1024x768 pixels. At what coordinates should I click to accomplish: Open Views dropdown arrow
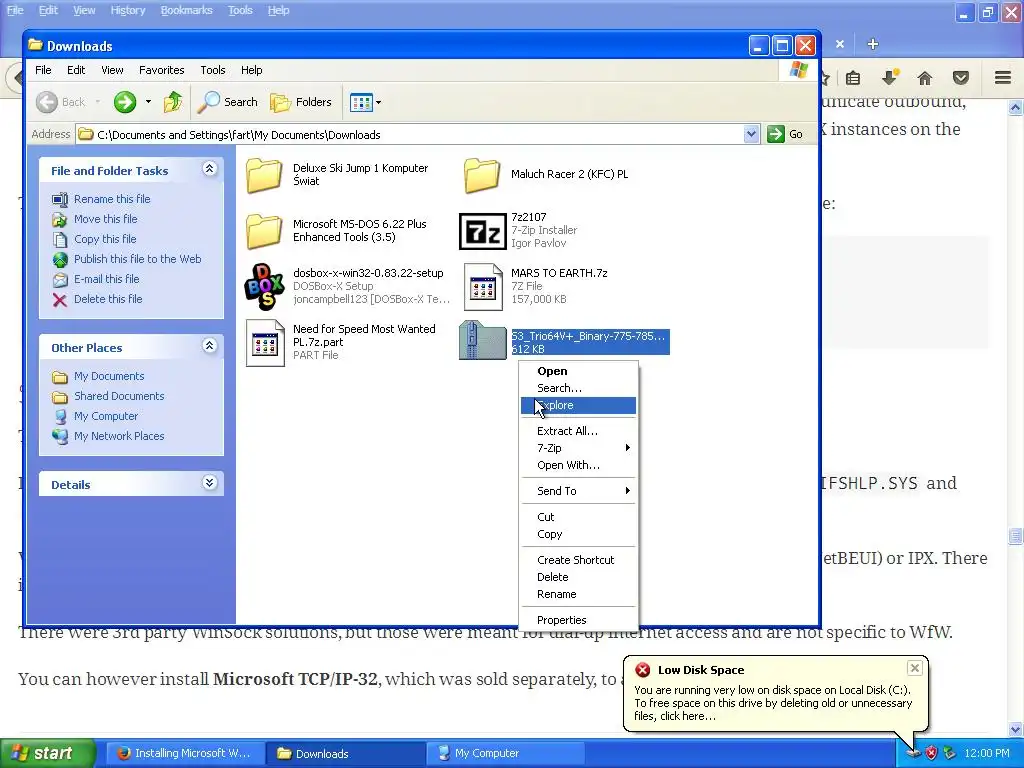379,102
